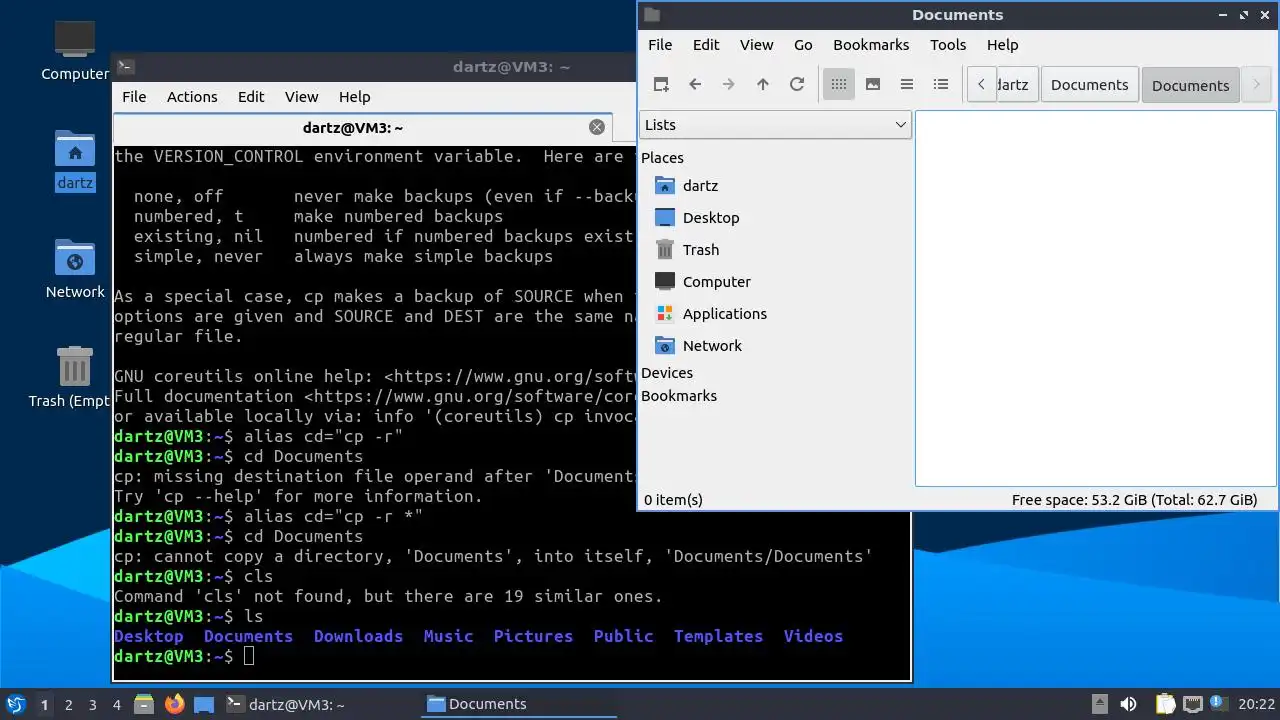Click Trash desktop icon
This screenshot has height=720, width=1280.
74,377
